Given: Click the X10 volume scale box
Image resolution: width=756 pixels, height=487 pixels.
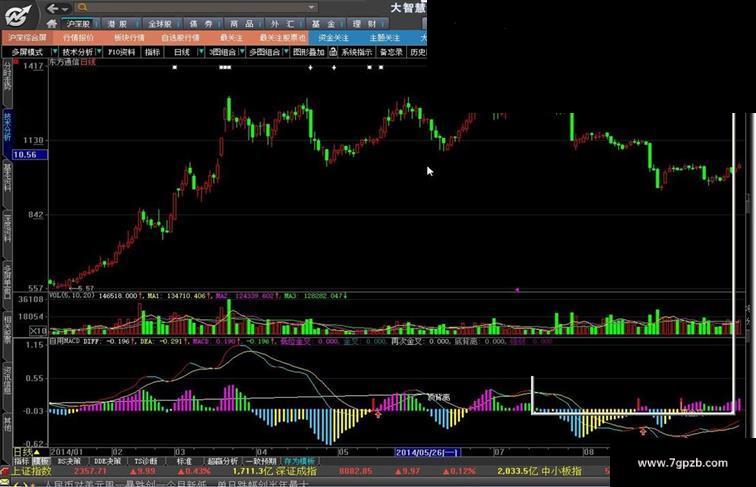Looking at the screenshot, I should pos(39,331).
